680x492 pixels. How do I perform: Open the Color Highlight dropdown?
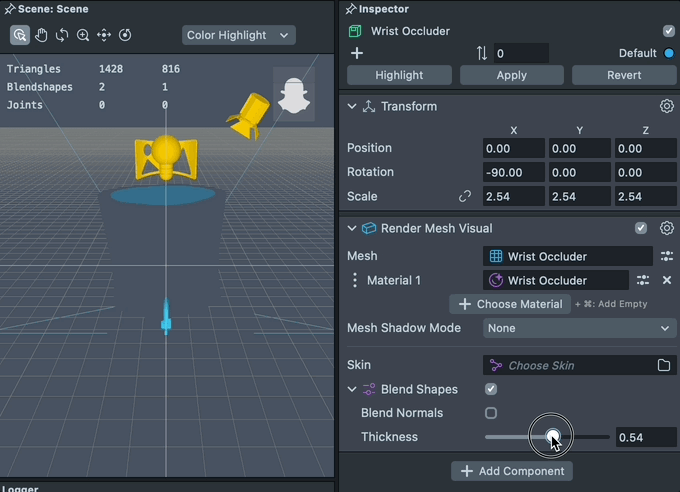(x=239, y=35)
